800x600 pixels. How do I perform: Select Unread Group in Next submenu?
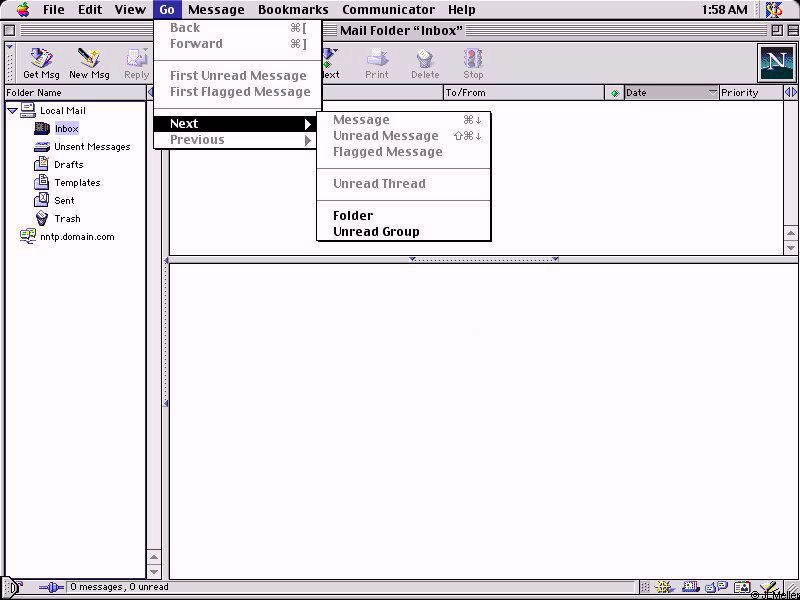tap(376, 232)
